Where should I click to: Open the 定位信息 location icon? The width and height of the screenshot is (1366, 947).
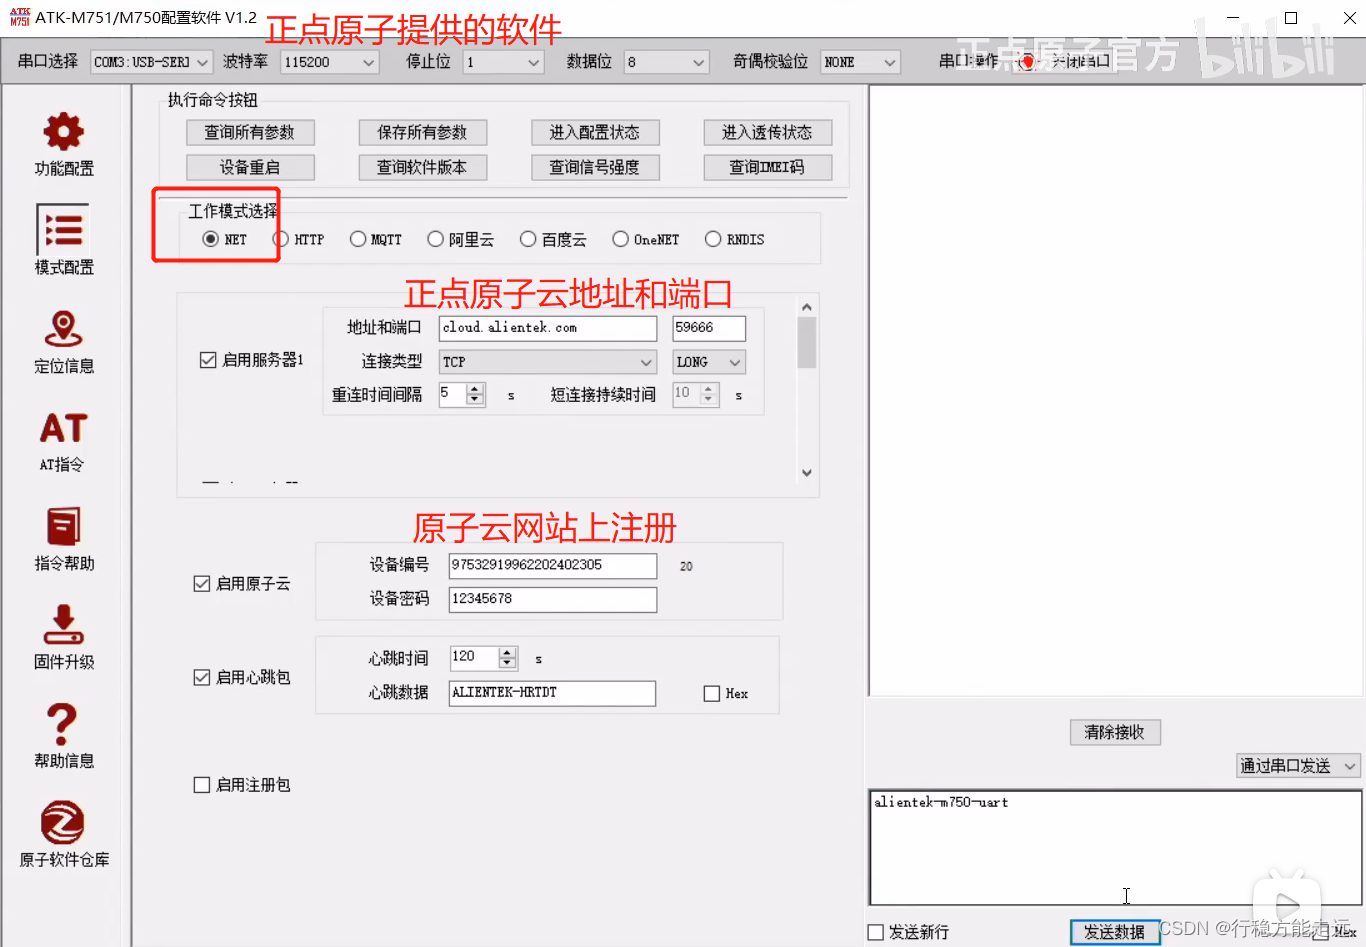[x=63, y=329]
